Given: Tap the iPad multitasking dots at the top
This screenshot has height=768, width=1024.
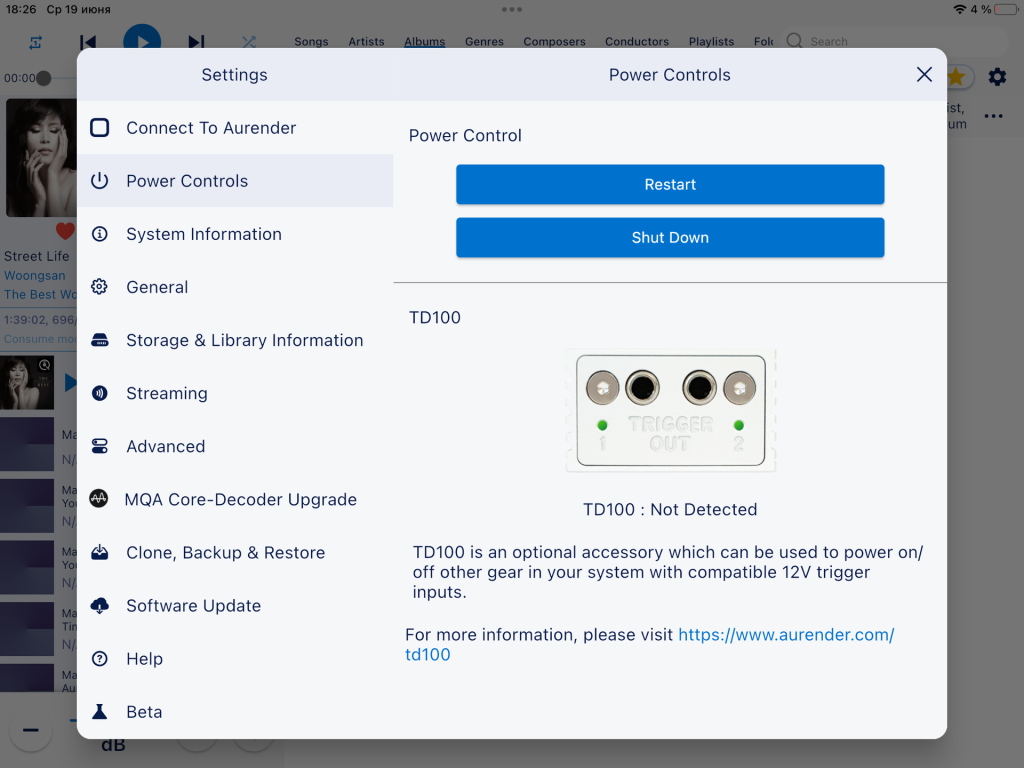Looking at the screenshot, I should coord(512,9).
